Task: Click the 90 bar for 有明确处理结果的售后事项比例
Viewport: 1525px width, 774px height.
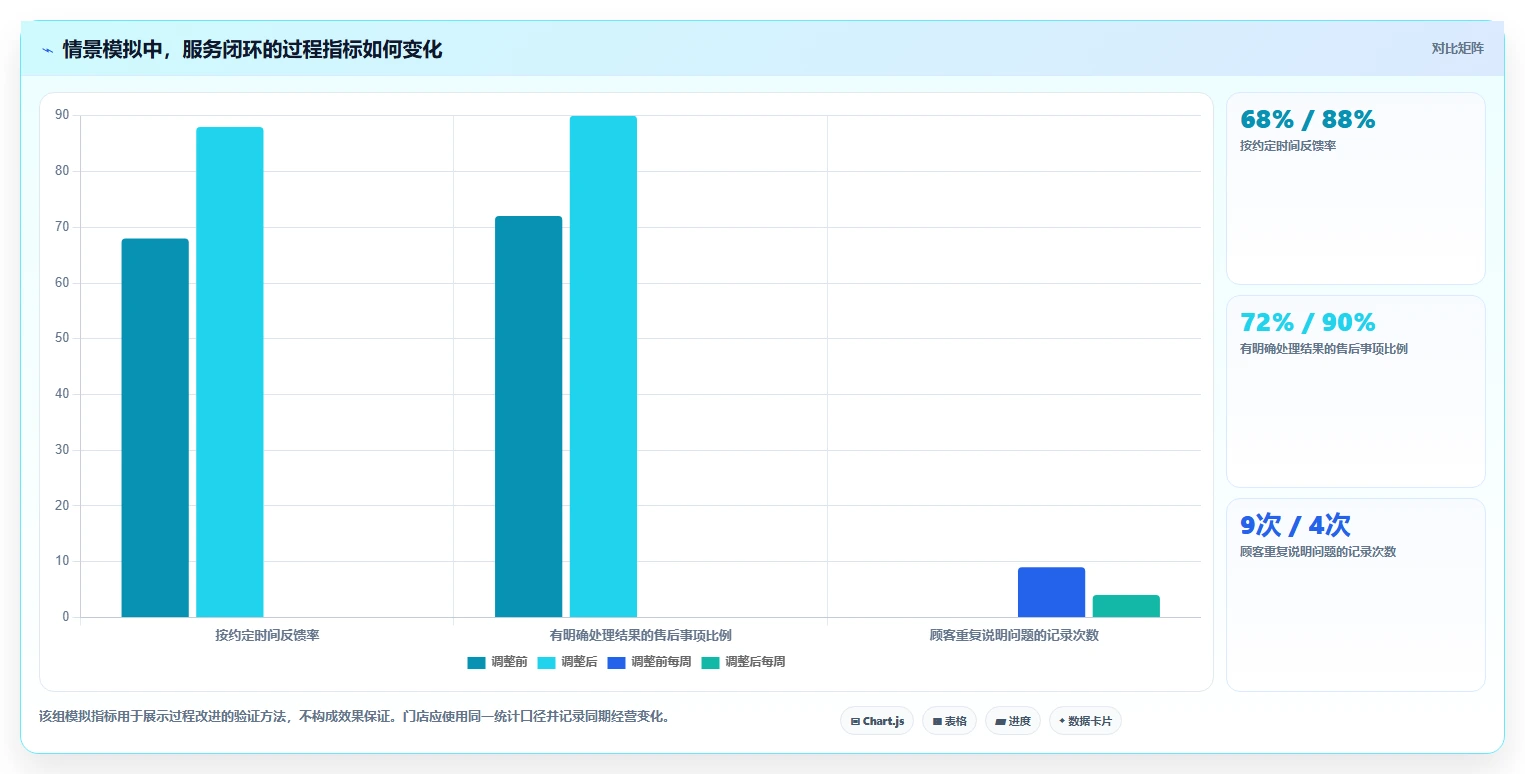Action: point(603,367)
